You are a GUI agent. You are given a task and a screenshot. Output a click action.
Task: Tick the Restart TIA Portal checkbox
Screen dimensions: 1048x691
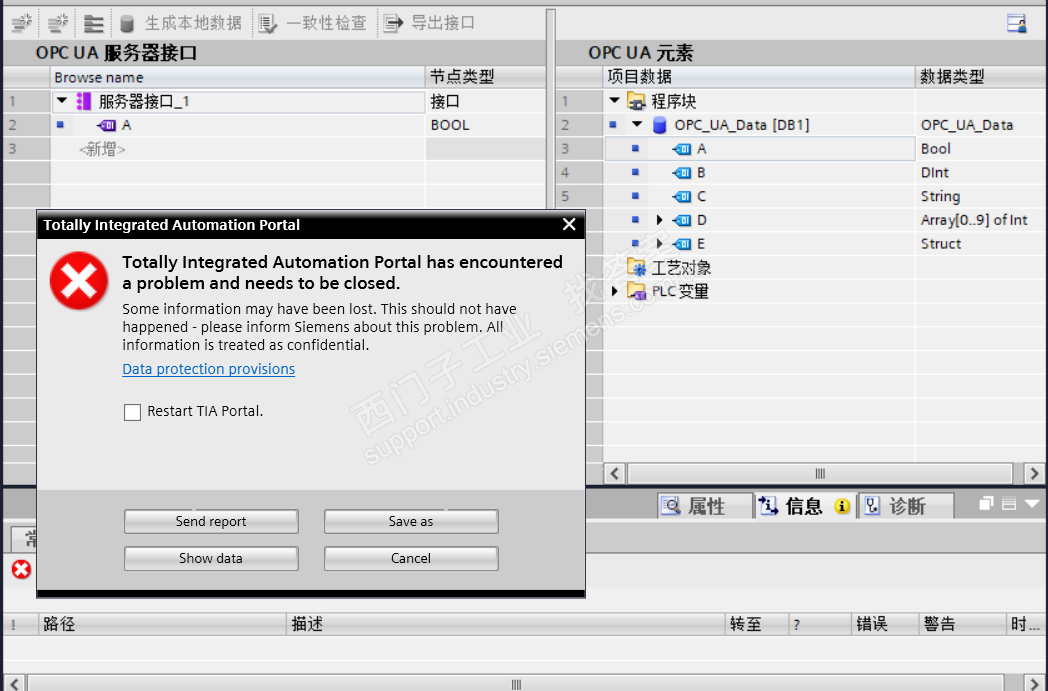132,412
